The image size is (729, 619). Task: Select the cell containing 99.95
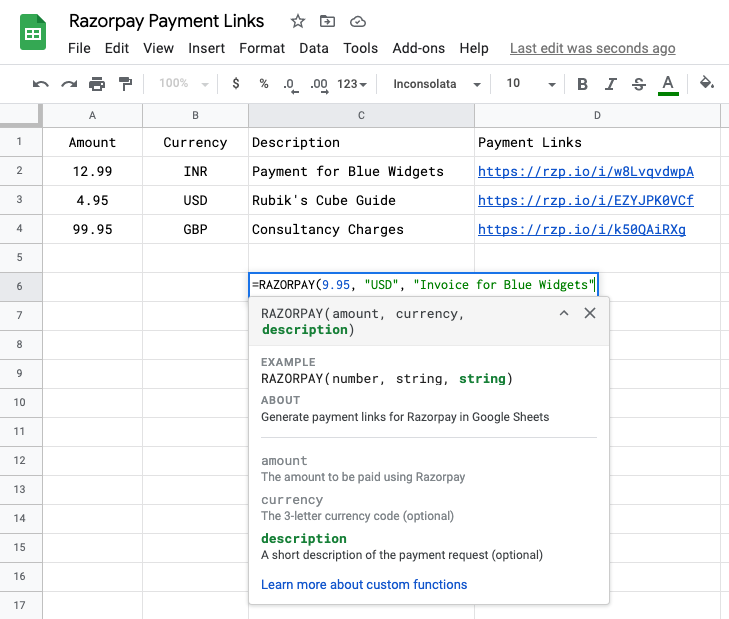tap(93, 229)
